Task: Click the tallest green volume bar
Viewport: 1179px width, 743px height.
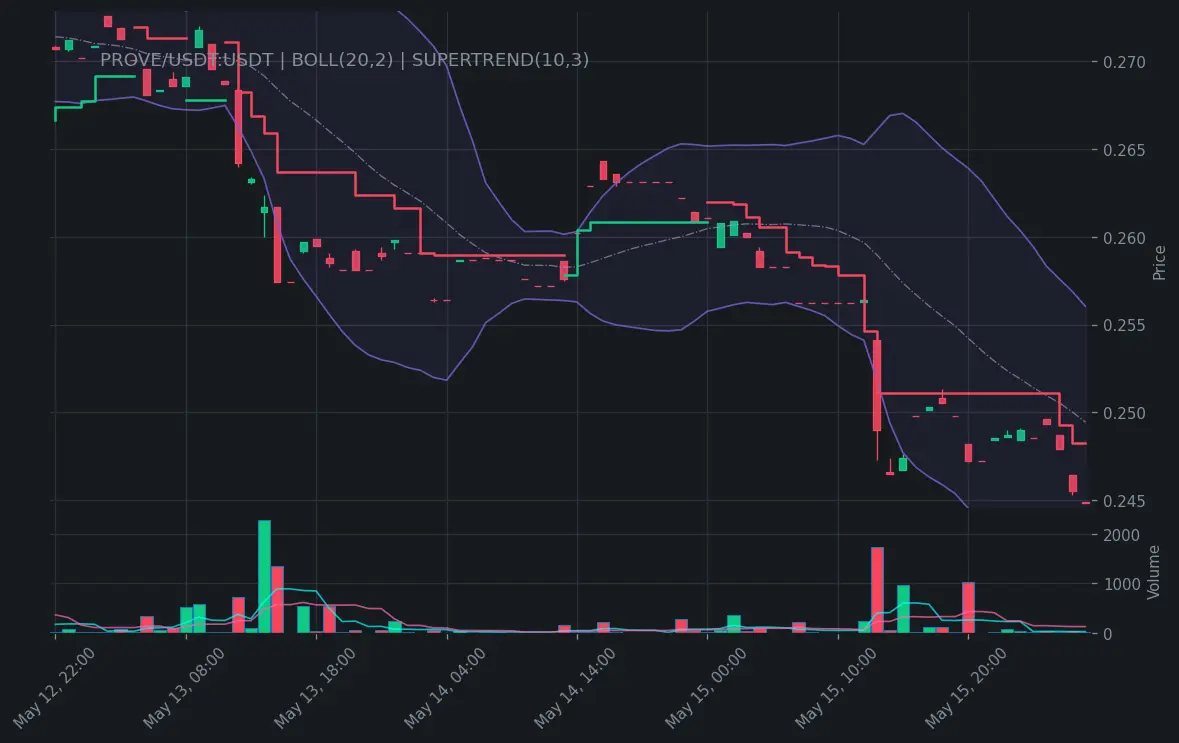Action: click(265, 577)
